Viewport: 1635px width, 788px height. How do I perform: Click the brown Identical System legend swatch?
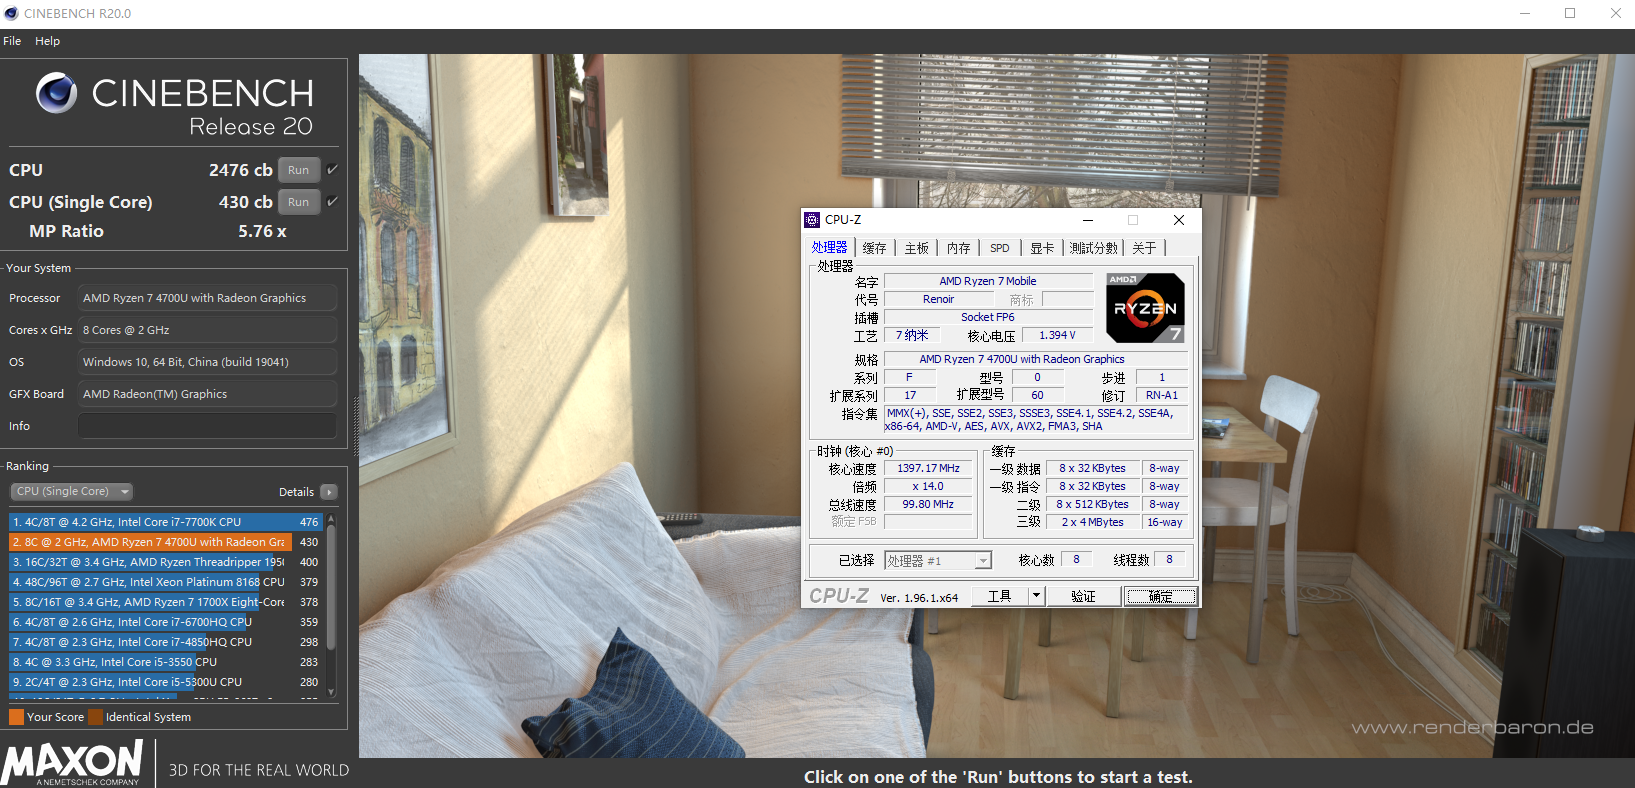(x=95, y=717)
